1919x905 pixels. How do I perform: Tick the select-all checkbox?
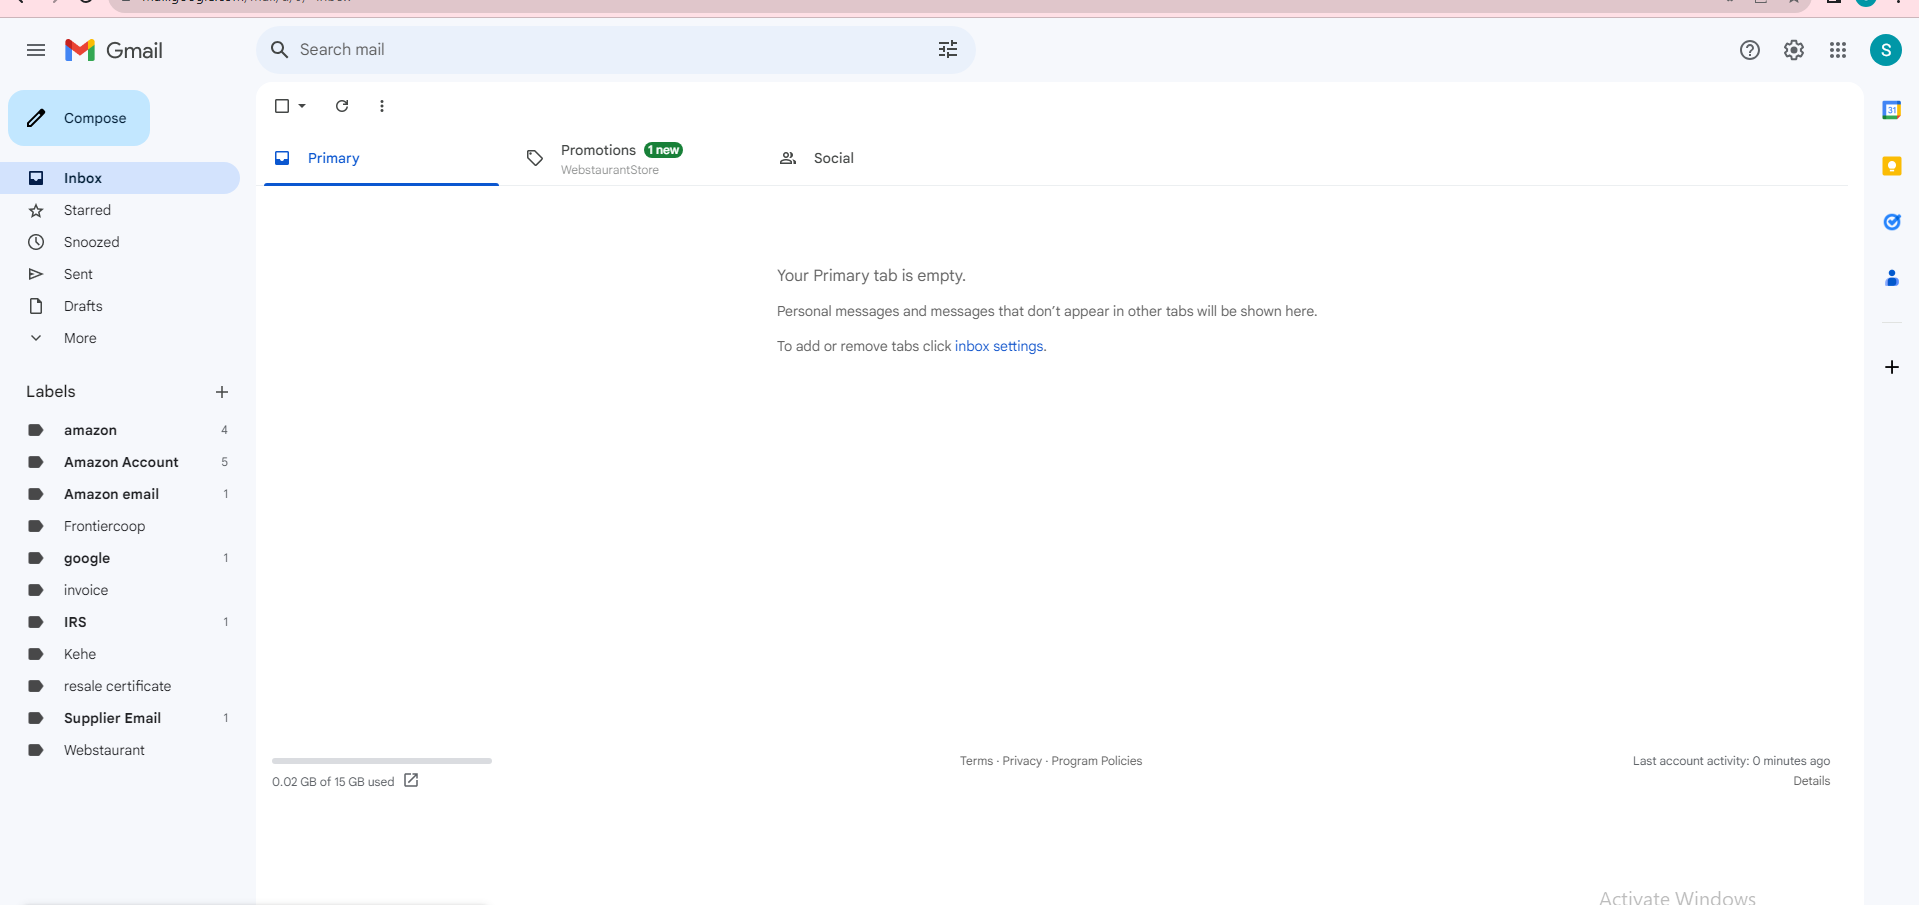point(282,106)
